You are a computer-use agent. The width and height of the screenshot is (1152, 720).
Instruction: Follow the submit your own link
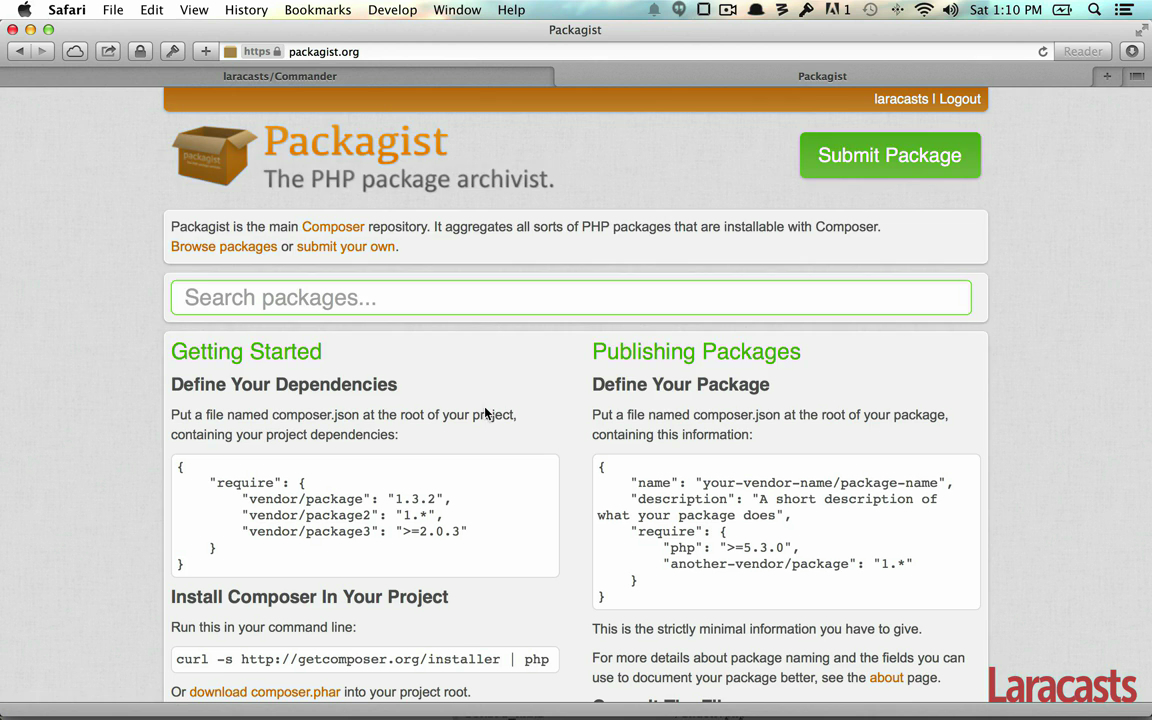[x=346, y=246]
